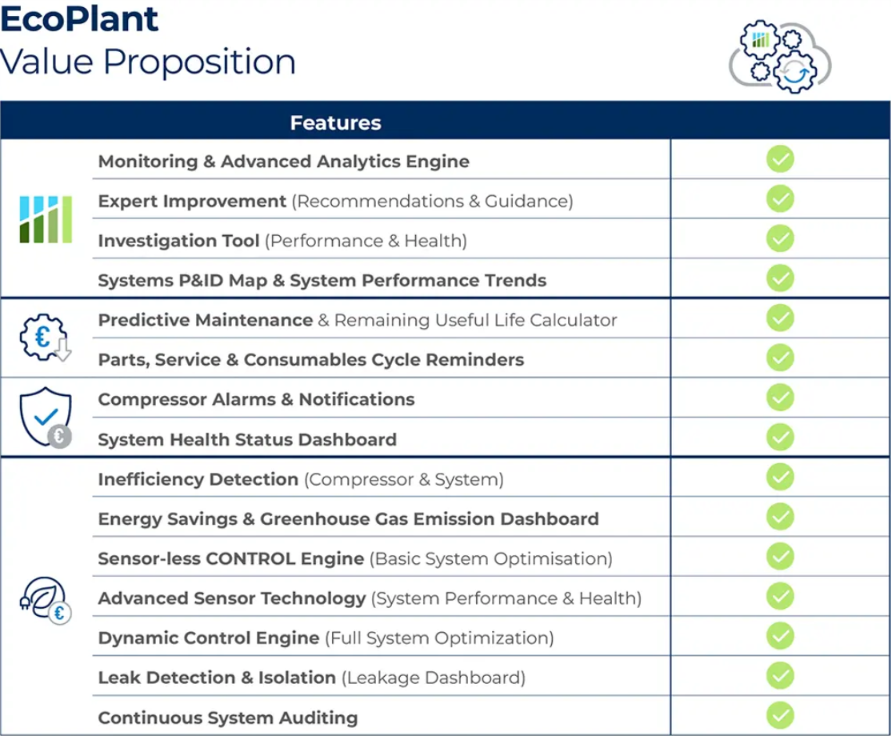Click the green check for Monitoring & Advanced Analytics
This screenshot has width=891, height=736.
[x=780, y=160]
